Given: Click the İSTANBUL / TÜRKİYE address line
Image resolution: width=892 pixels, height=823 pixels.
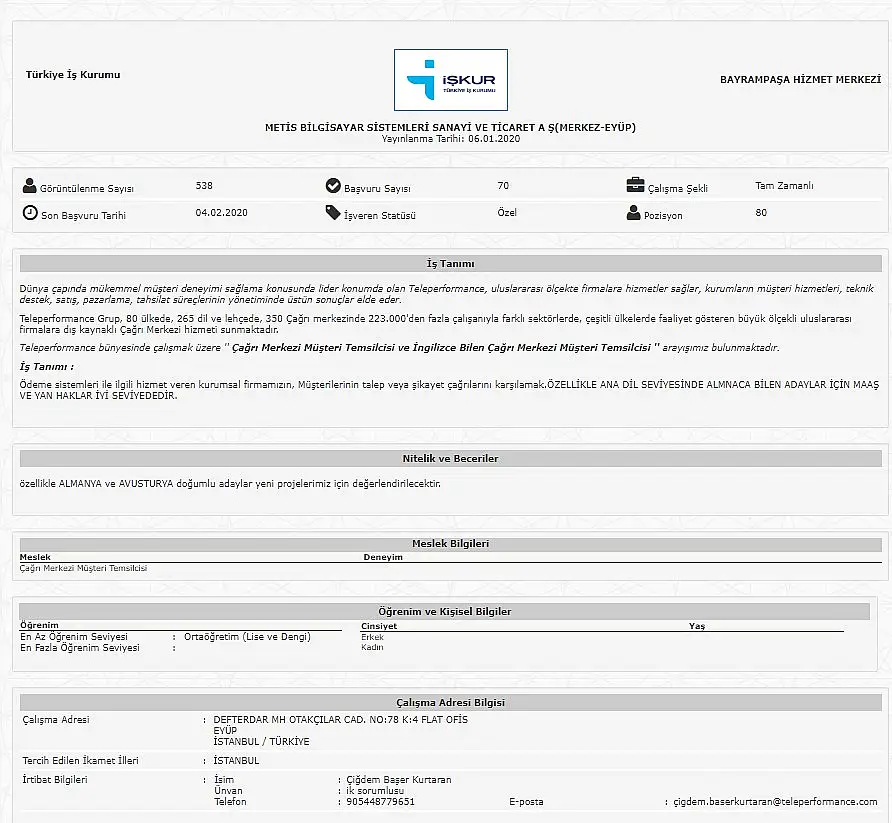Looking at the screenshot, I should (x=261, y=742).
